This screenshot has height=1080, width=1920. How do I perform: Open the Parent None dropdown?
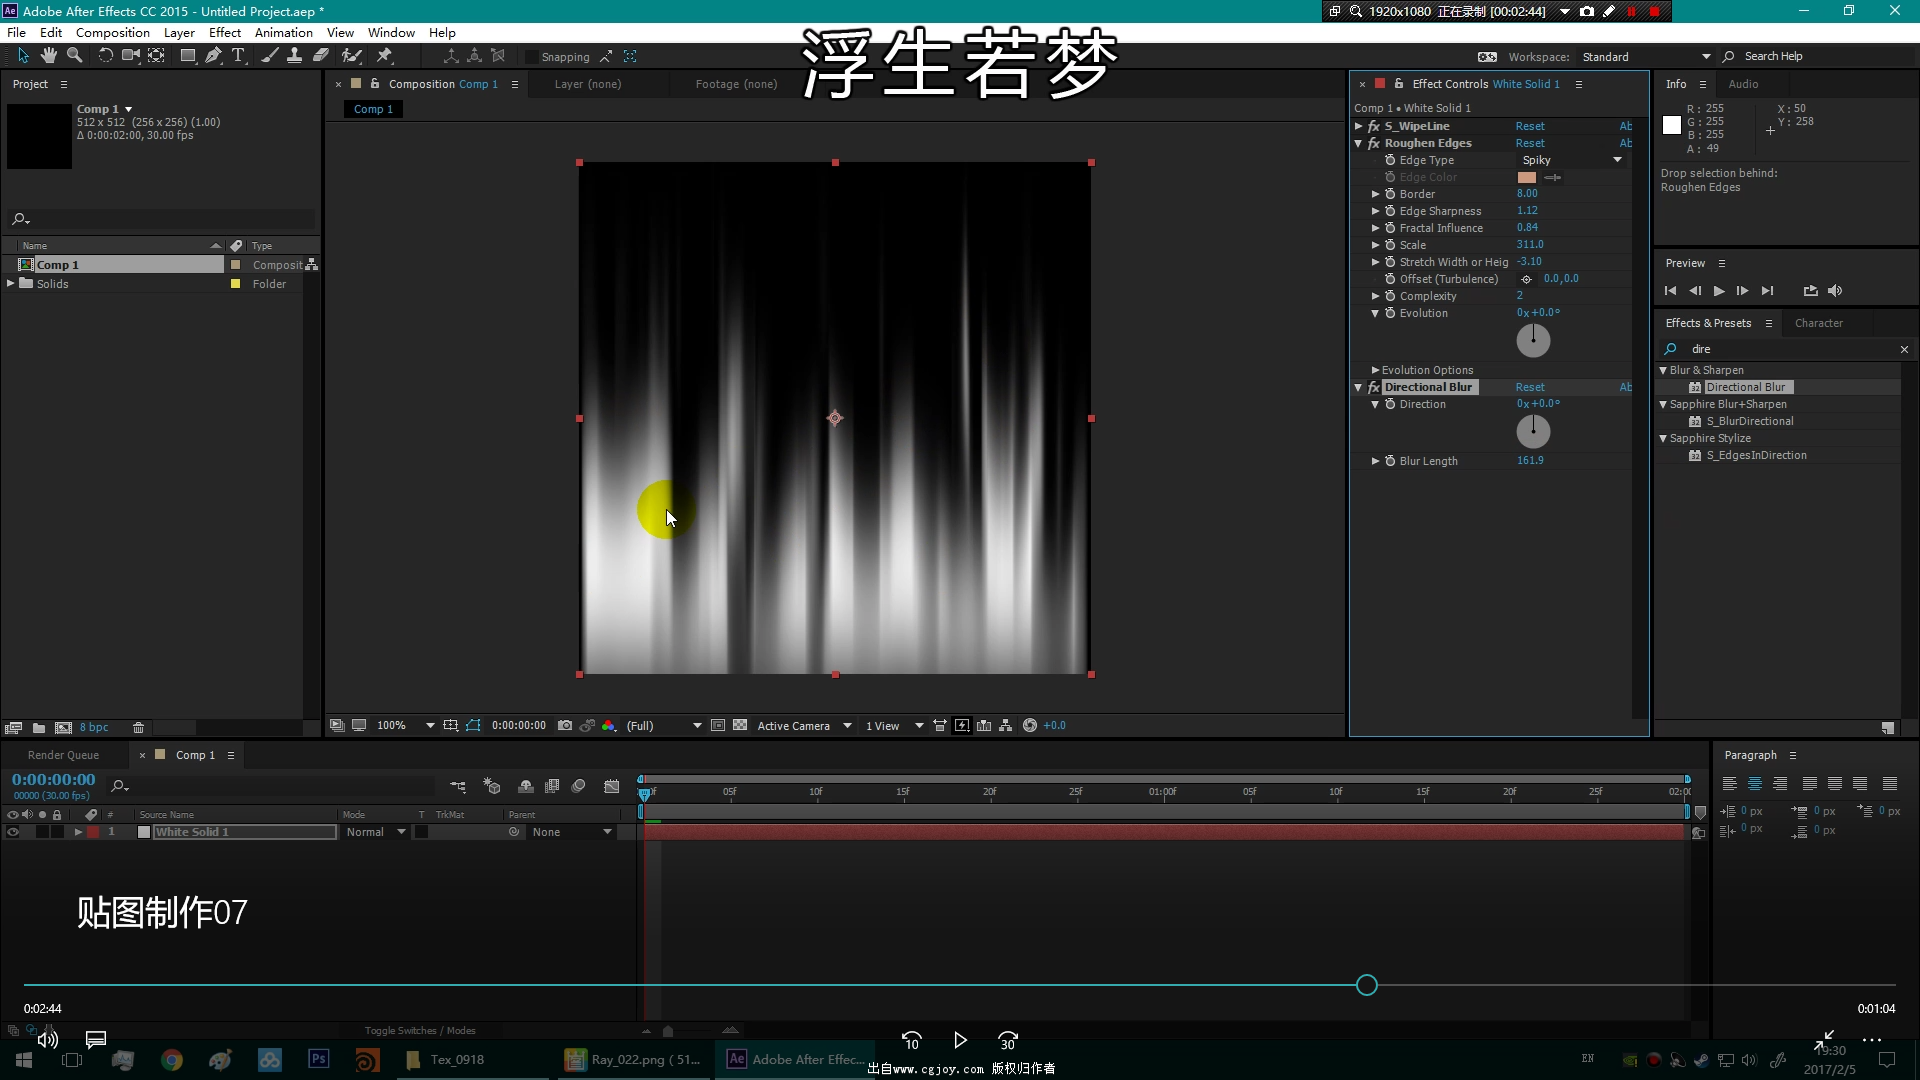pyautogui.click(x=571, y=832)
